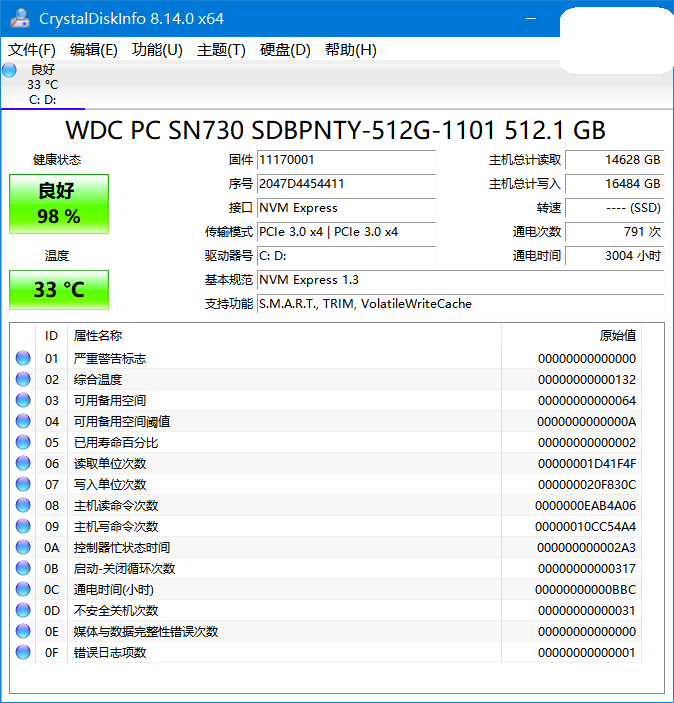Click status orb for 03 可用备用空间
The image size is (674, 703).
(x=23, y=400)
